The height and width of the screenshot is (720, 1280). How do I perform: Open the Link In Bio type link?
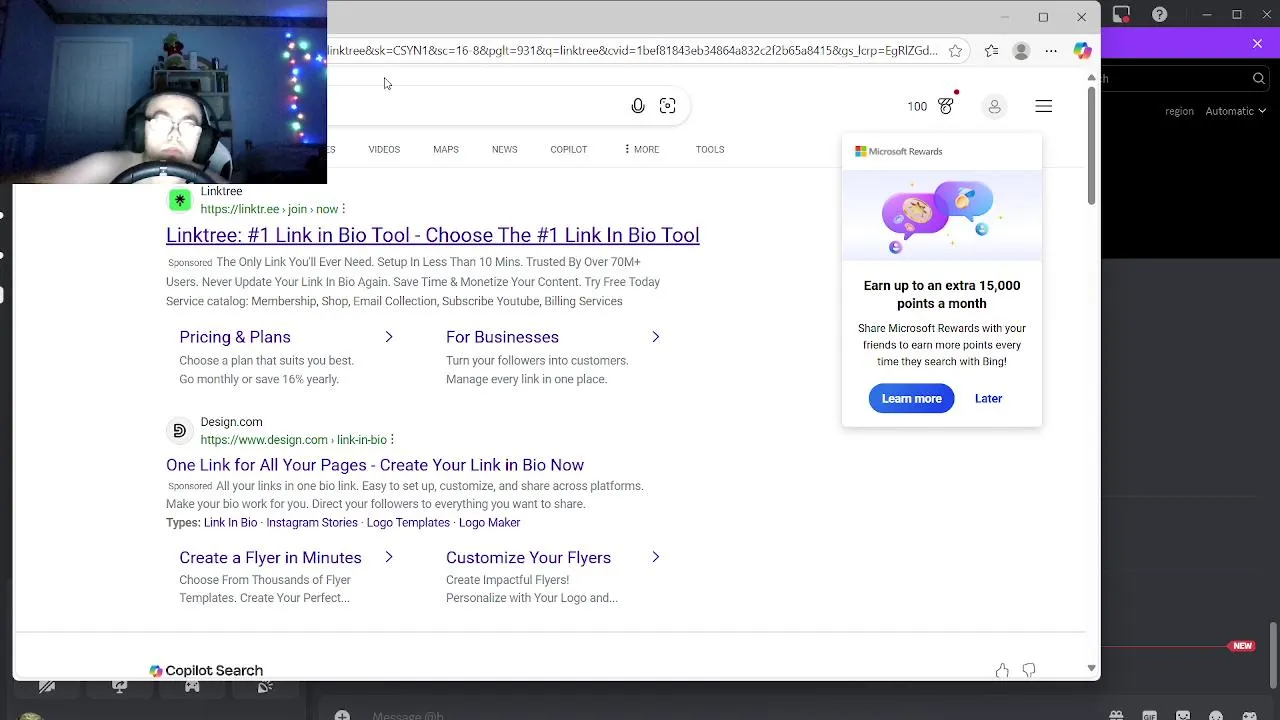(x=230, y=522)
